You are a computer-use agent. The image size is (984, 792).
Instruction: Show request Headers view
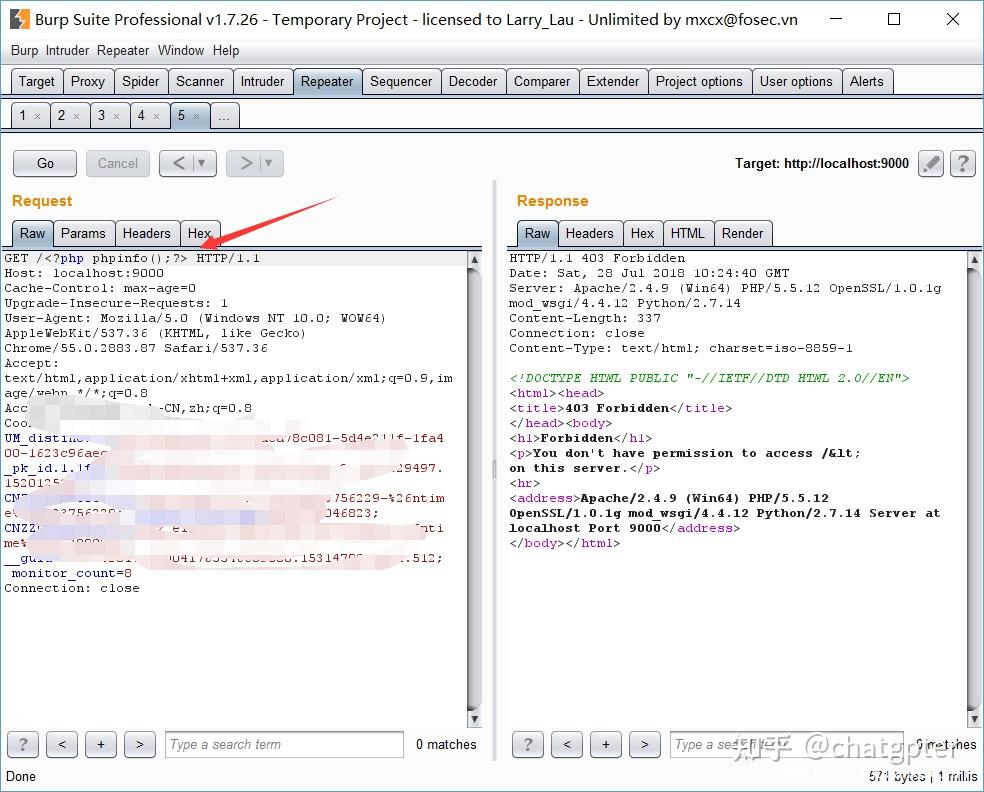146,233
